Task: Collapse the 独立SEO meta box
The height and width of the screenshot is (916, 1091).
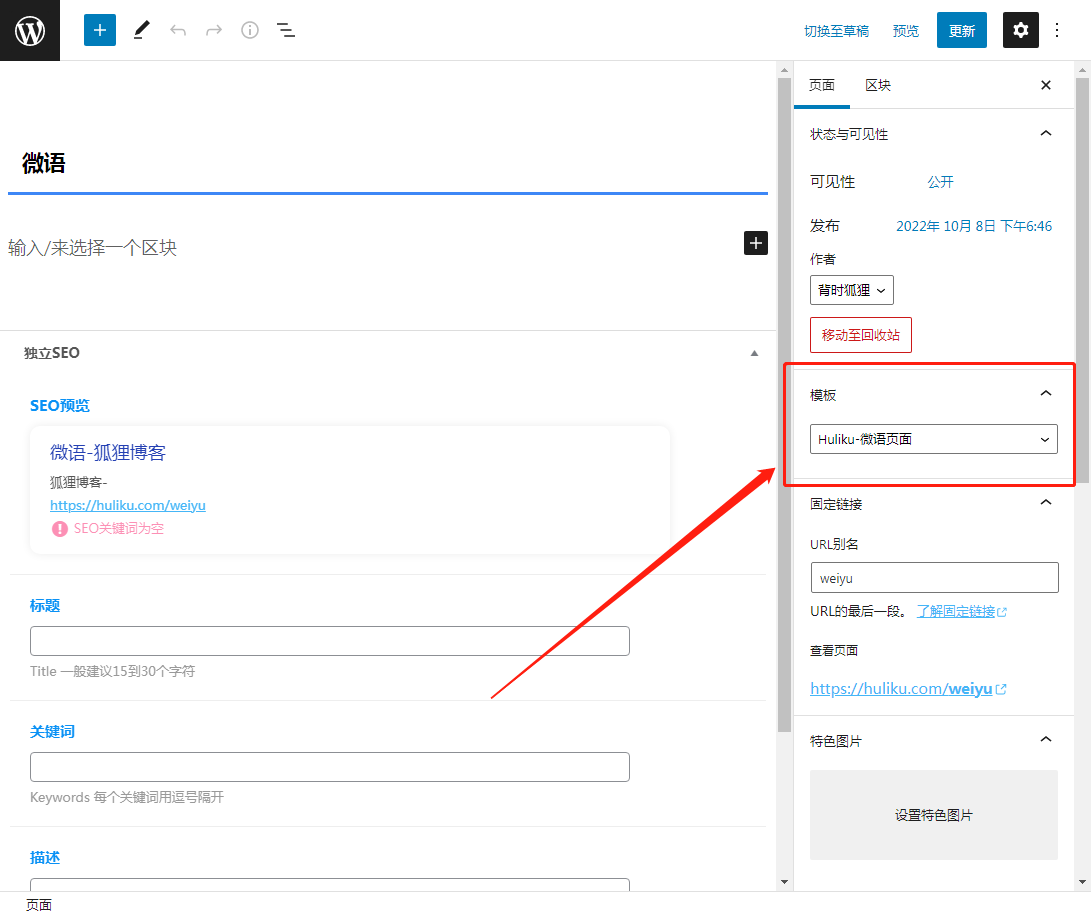Action: 754,353
